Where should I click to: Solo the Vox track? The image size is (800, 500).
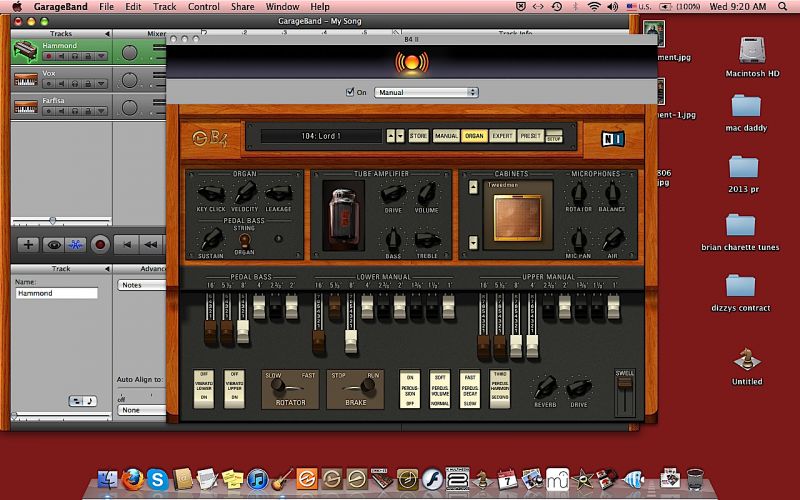(x=75, y=83)
